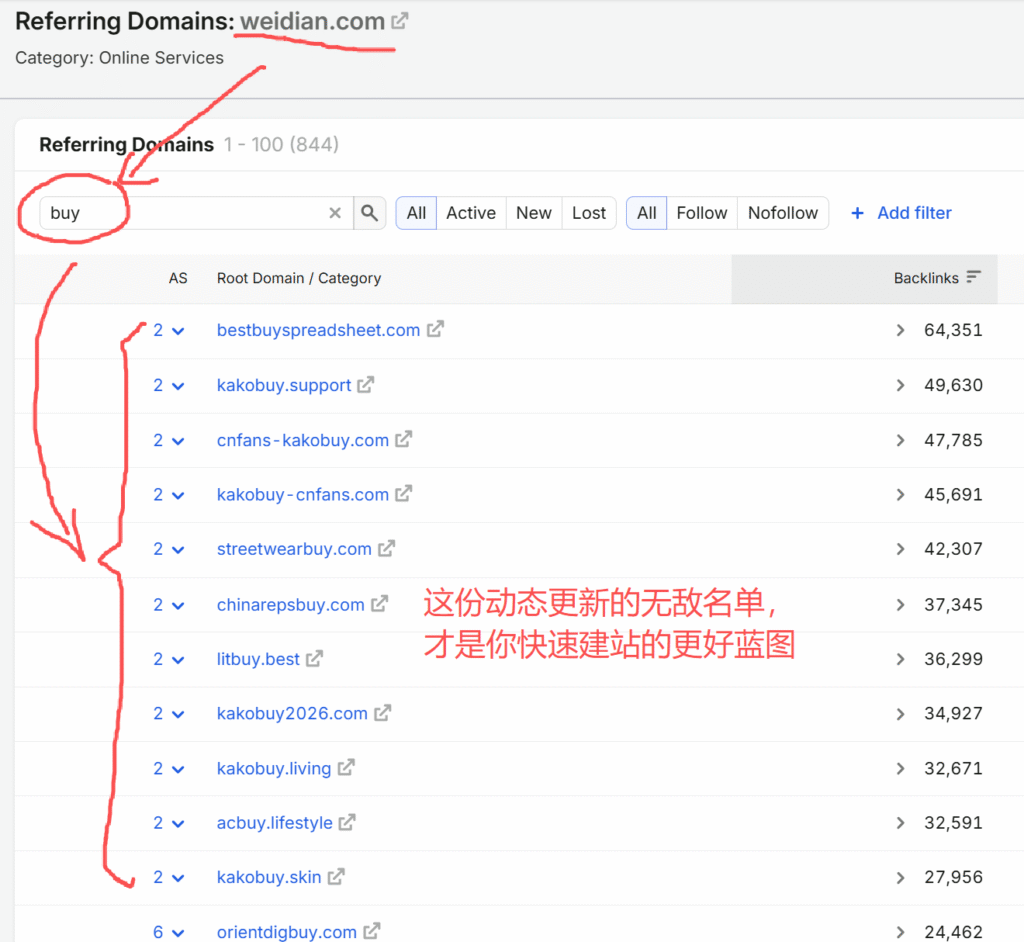Expand backlinks chevron for 64,351 row
Viewport: 1024px width, 942px height.
pyautogui.click(x=901, y=330)
